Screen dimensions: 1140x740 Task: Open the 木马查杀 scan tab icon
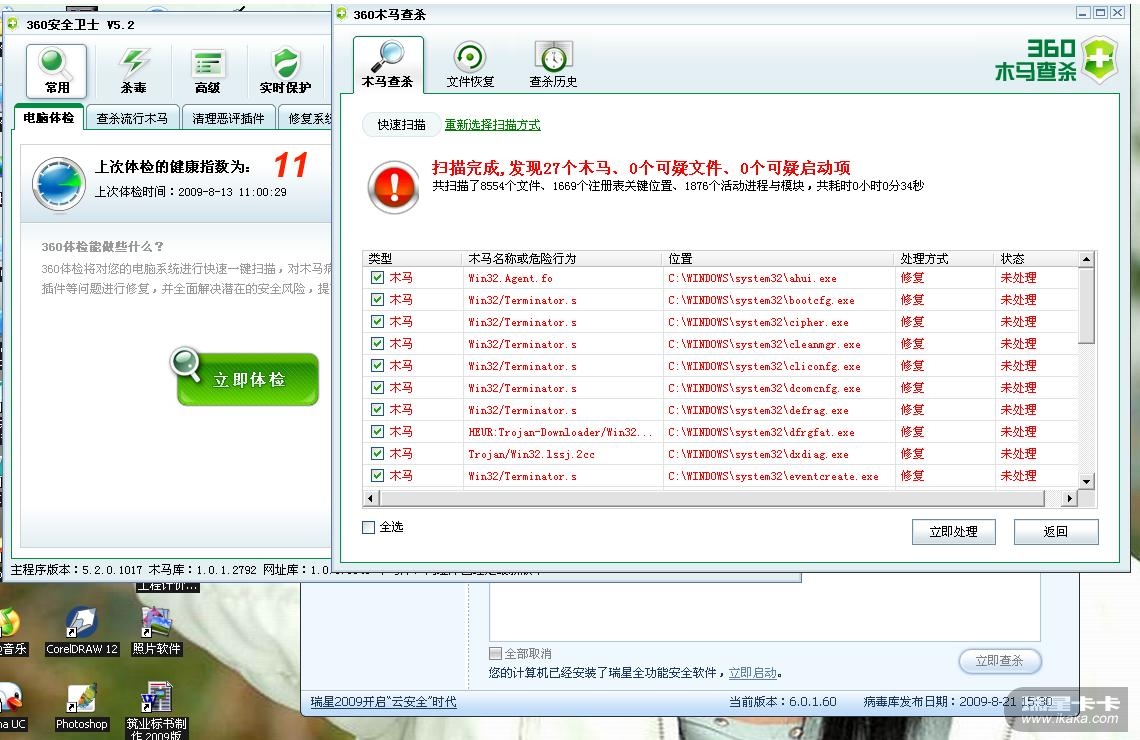(x=388, y=64)
